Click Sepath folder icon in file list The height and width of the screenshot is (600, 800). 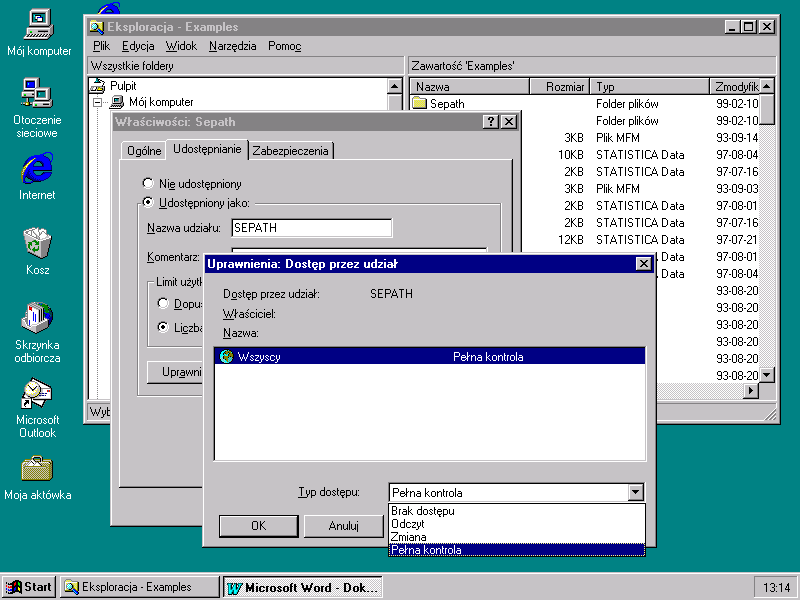tap(420, 104)
